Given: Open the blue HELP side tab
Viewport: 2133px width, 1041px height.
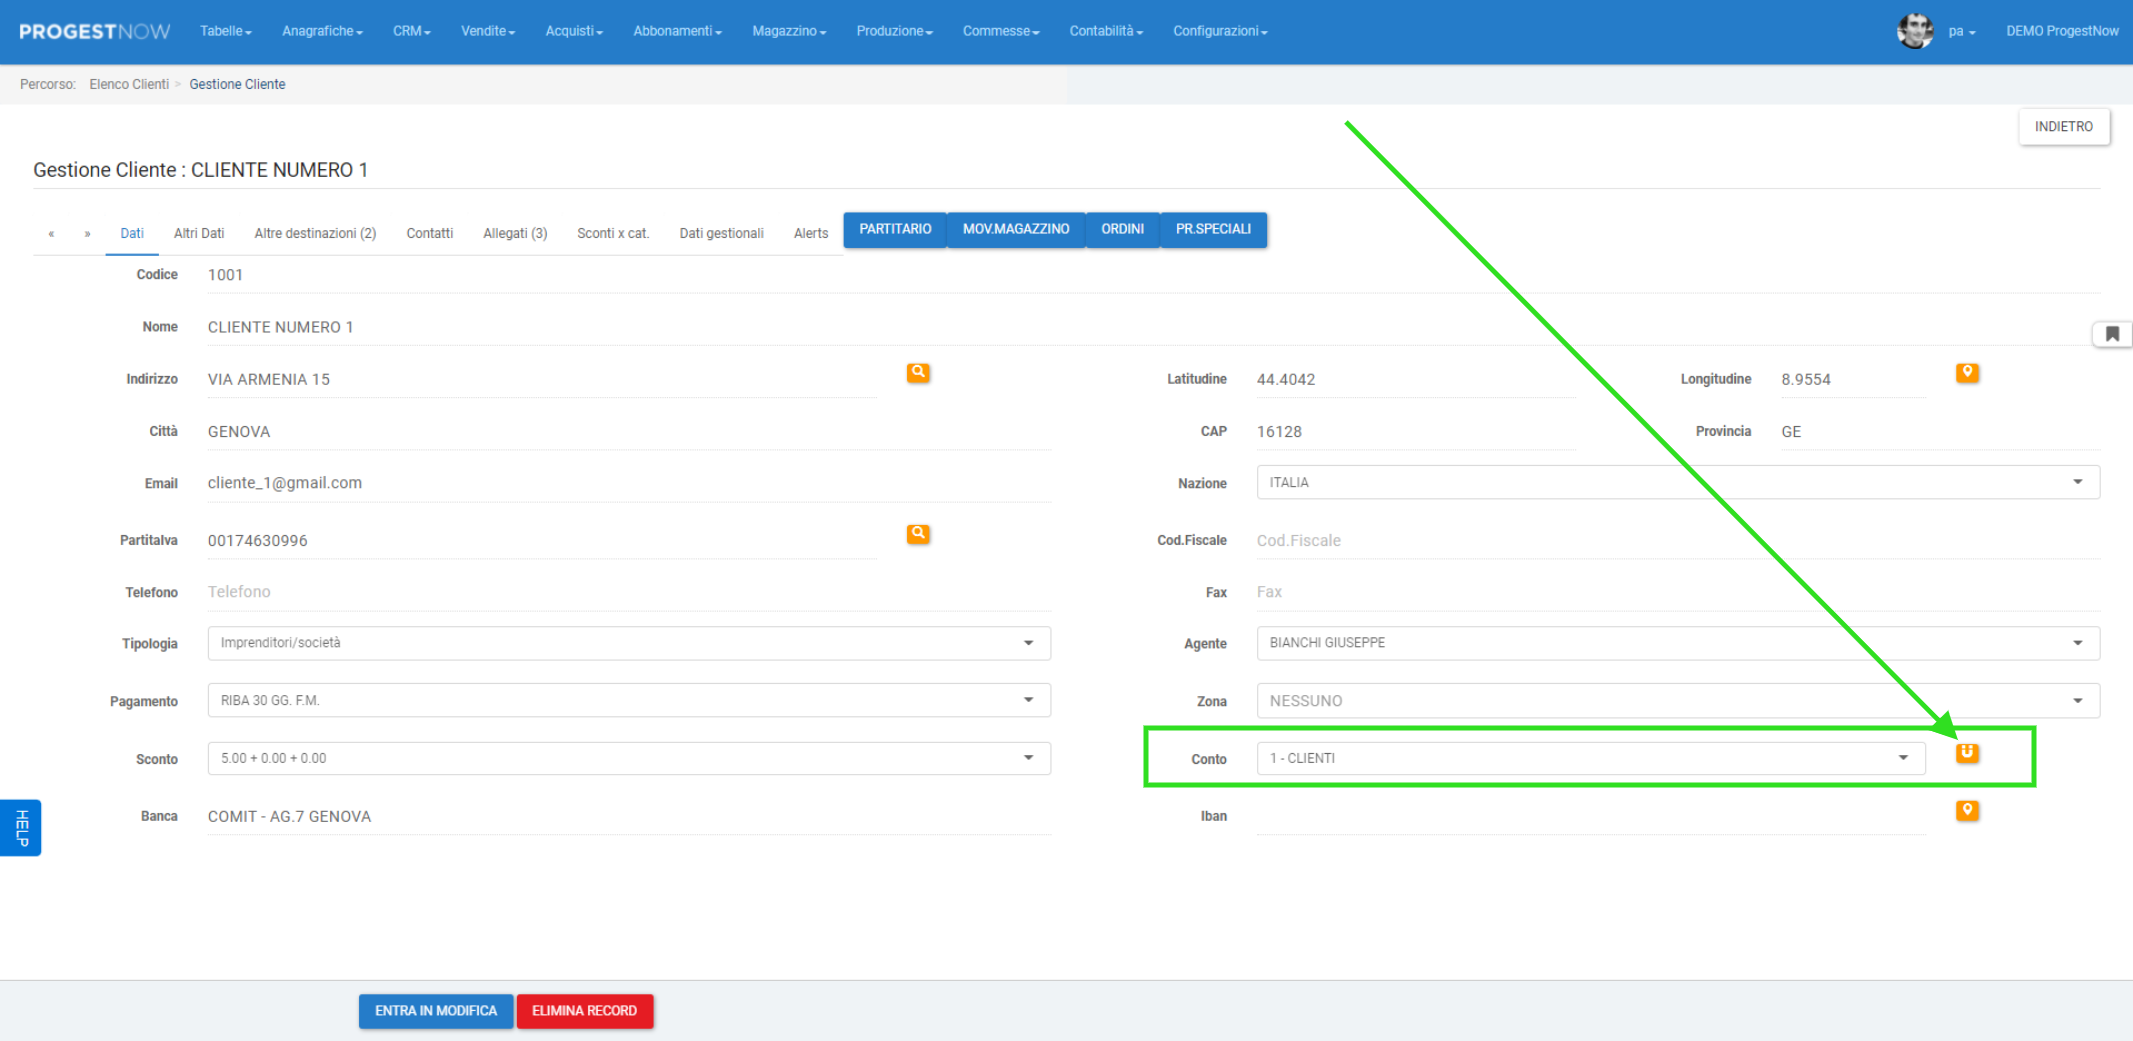Looking at the screenshot, I should pos(21,828).
